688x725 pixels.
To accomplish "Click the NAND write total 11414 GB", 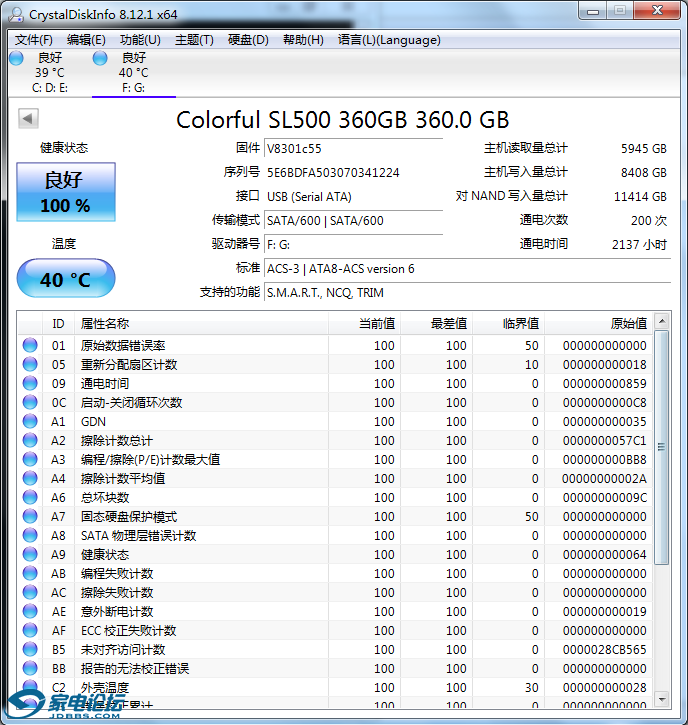I will tap(640, 197).
